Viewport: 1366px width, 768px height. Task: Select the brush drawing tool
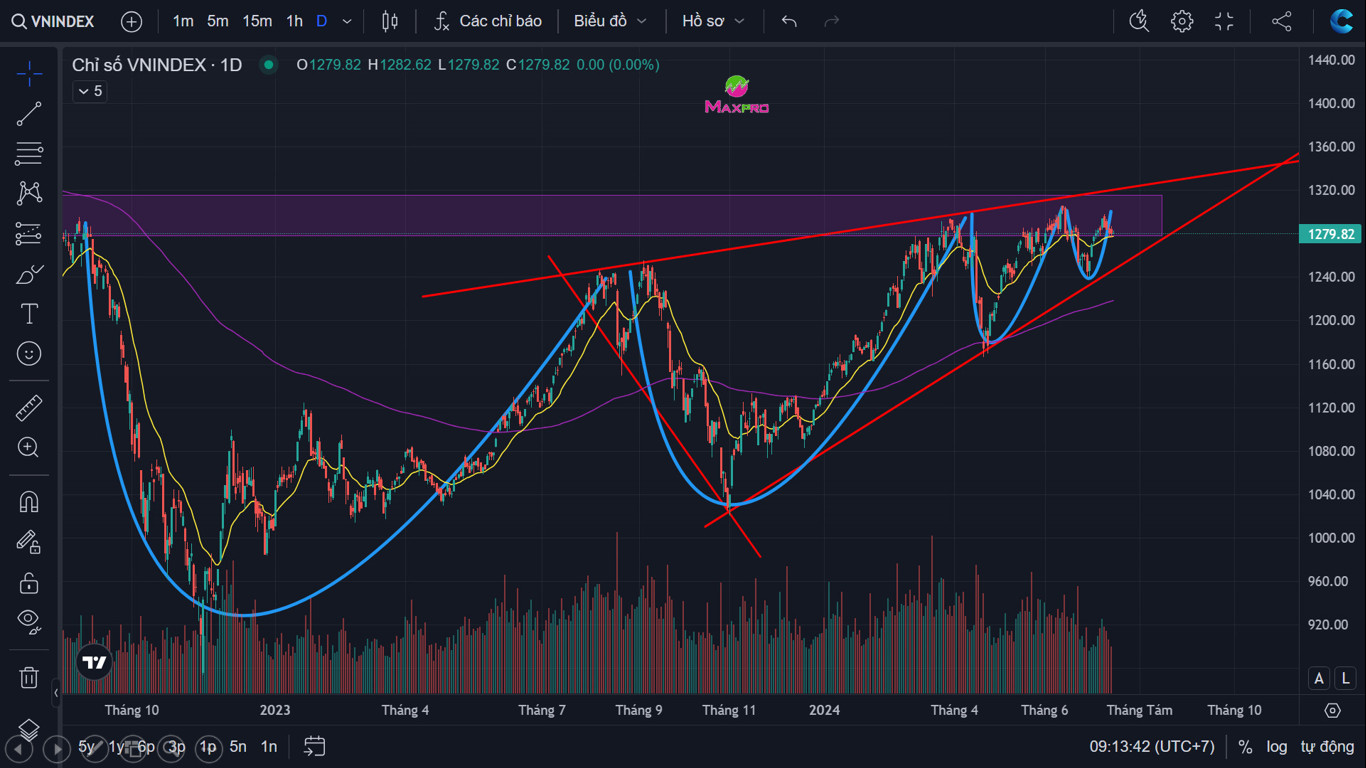pos(29,274)
